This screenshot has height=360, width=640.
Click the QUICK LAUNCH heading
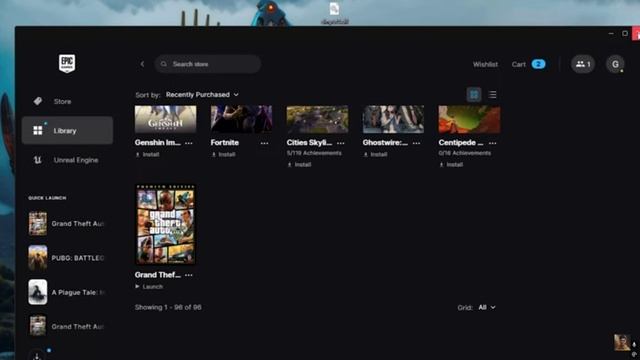tap(47, 198)
